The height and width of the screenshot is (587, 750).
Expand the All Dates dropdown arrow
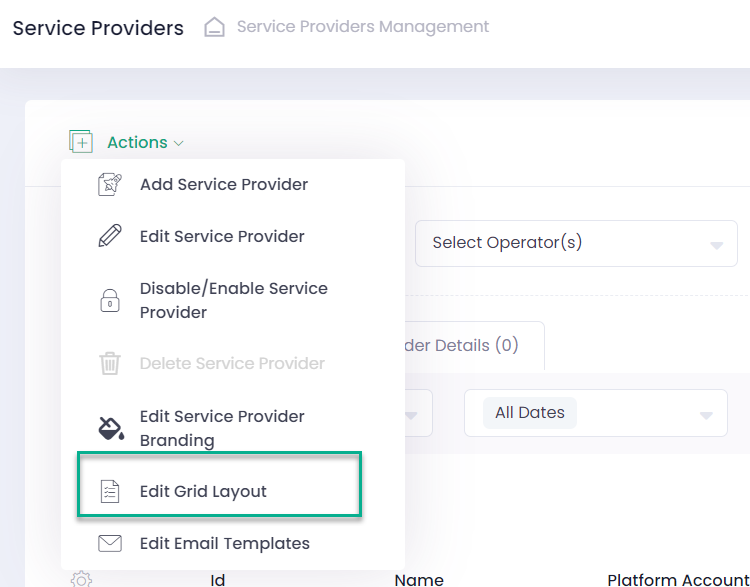pyautogui.click(x=707, y=415)
